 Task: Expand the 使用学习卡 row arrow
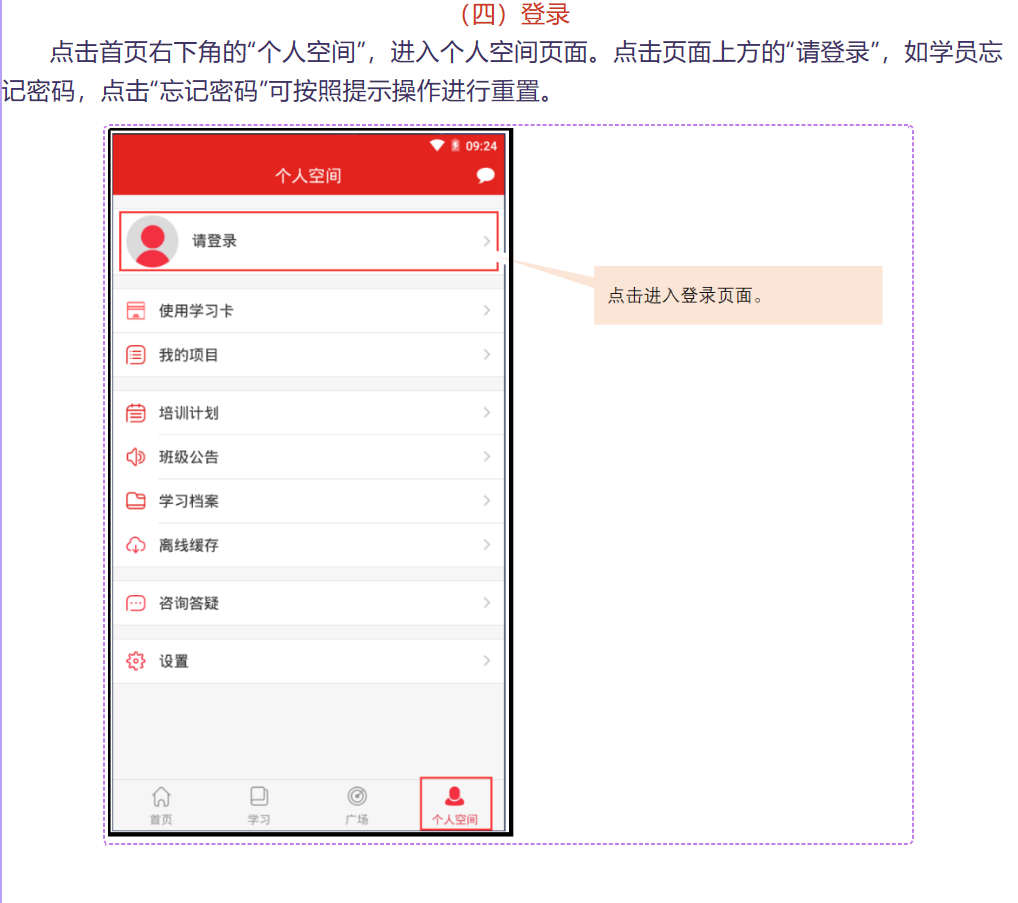coord(486,311)
